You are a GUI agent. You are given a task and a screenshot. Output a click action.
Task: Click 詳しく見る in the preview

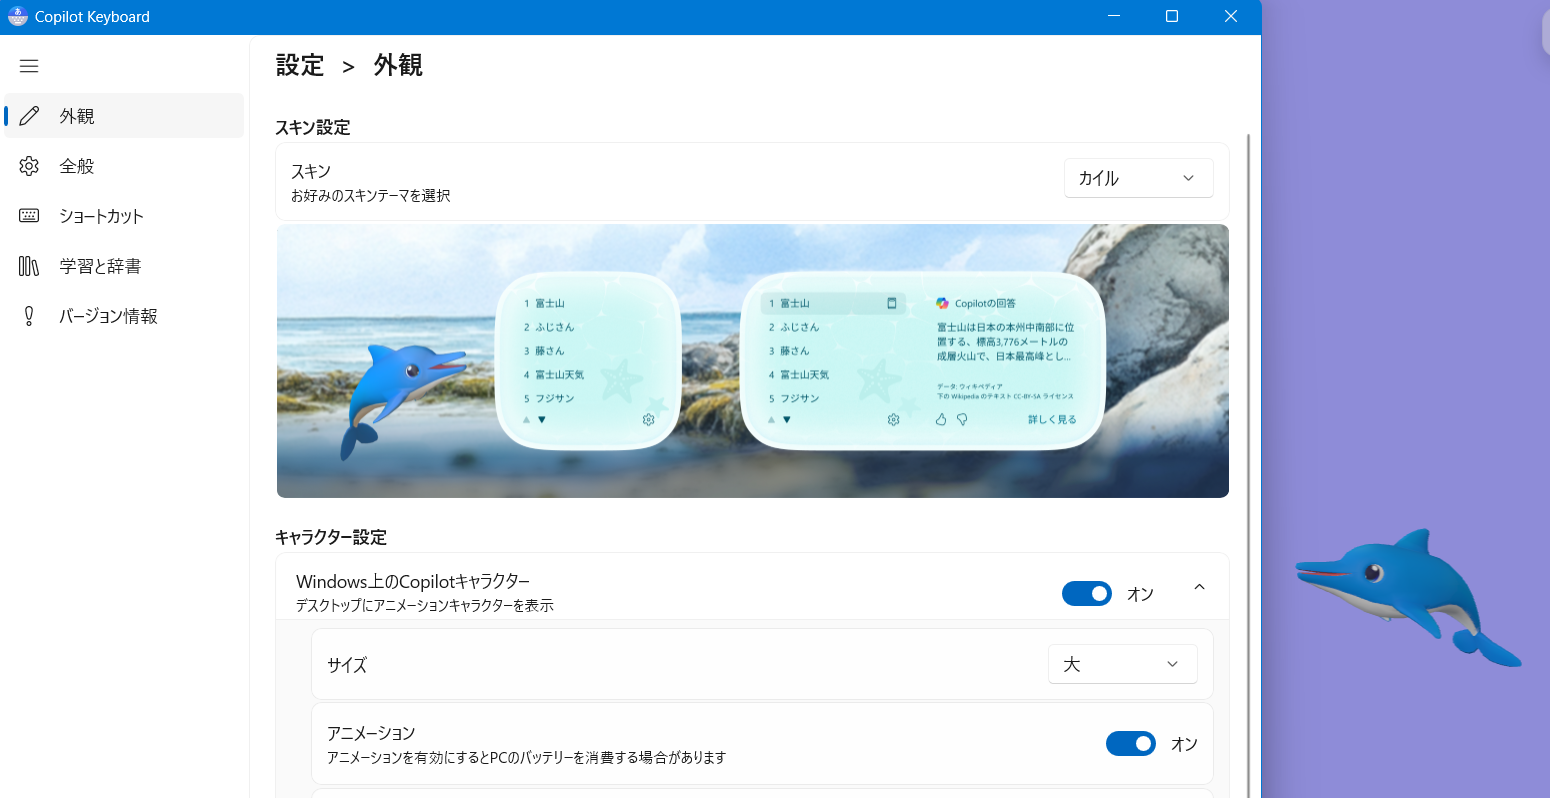(x=1052, y=420)
